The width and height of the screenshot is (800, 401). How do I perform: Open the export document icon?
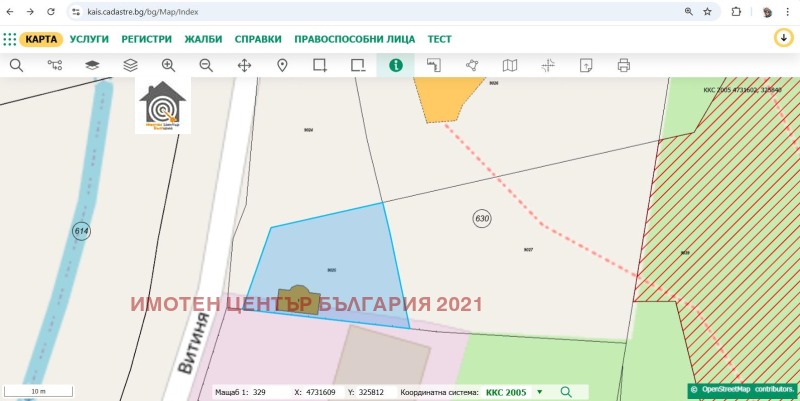pos(586,65)
